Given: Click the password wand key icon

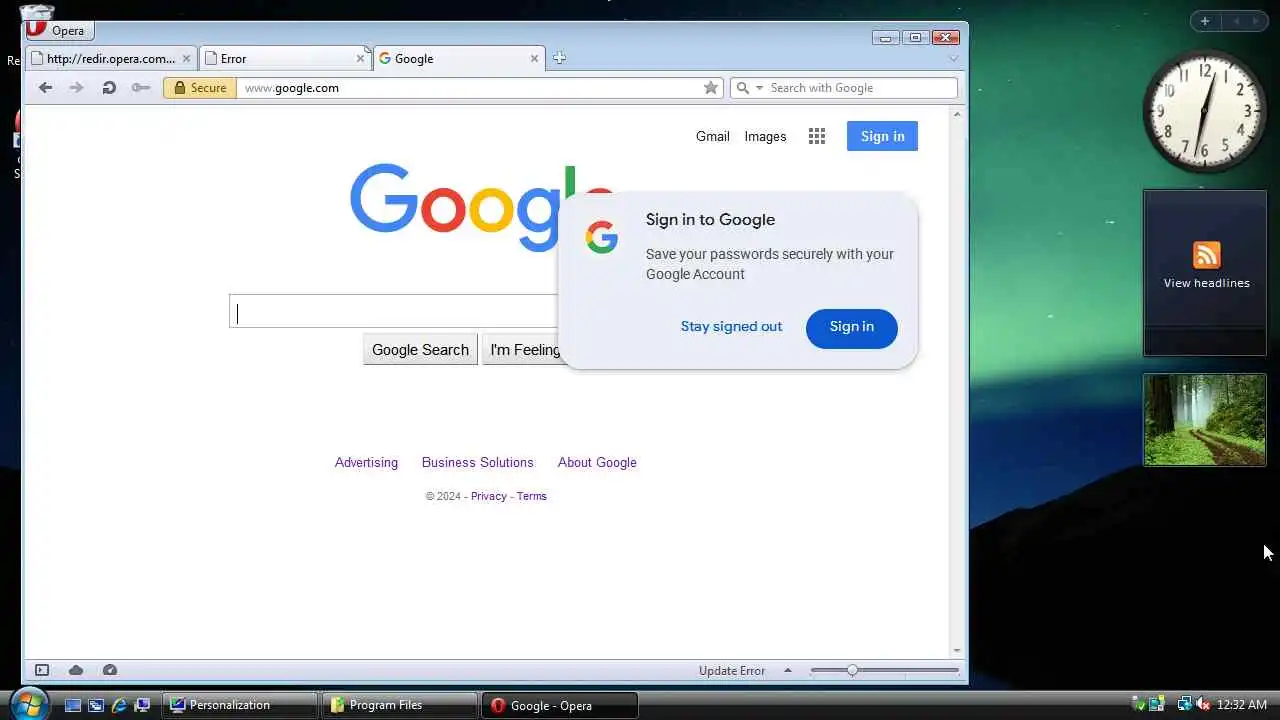Looking at the screenshot, I should pos(141,88).
